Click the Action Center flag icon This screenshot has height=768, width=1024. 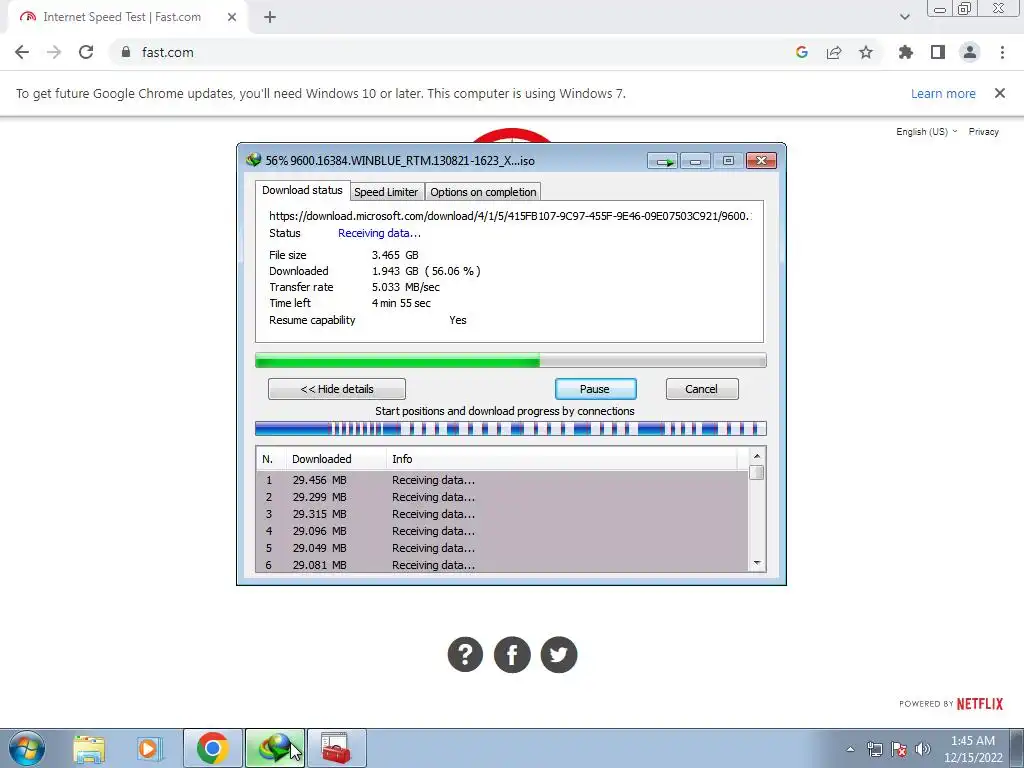tap(899, 749)
